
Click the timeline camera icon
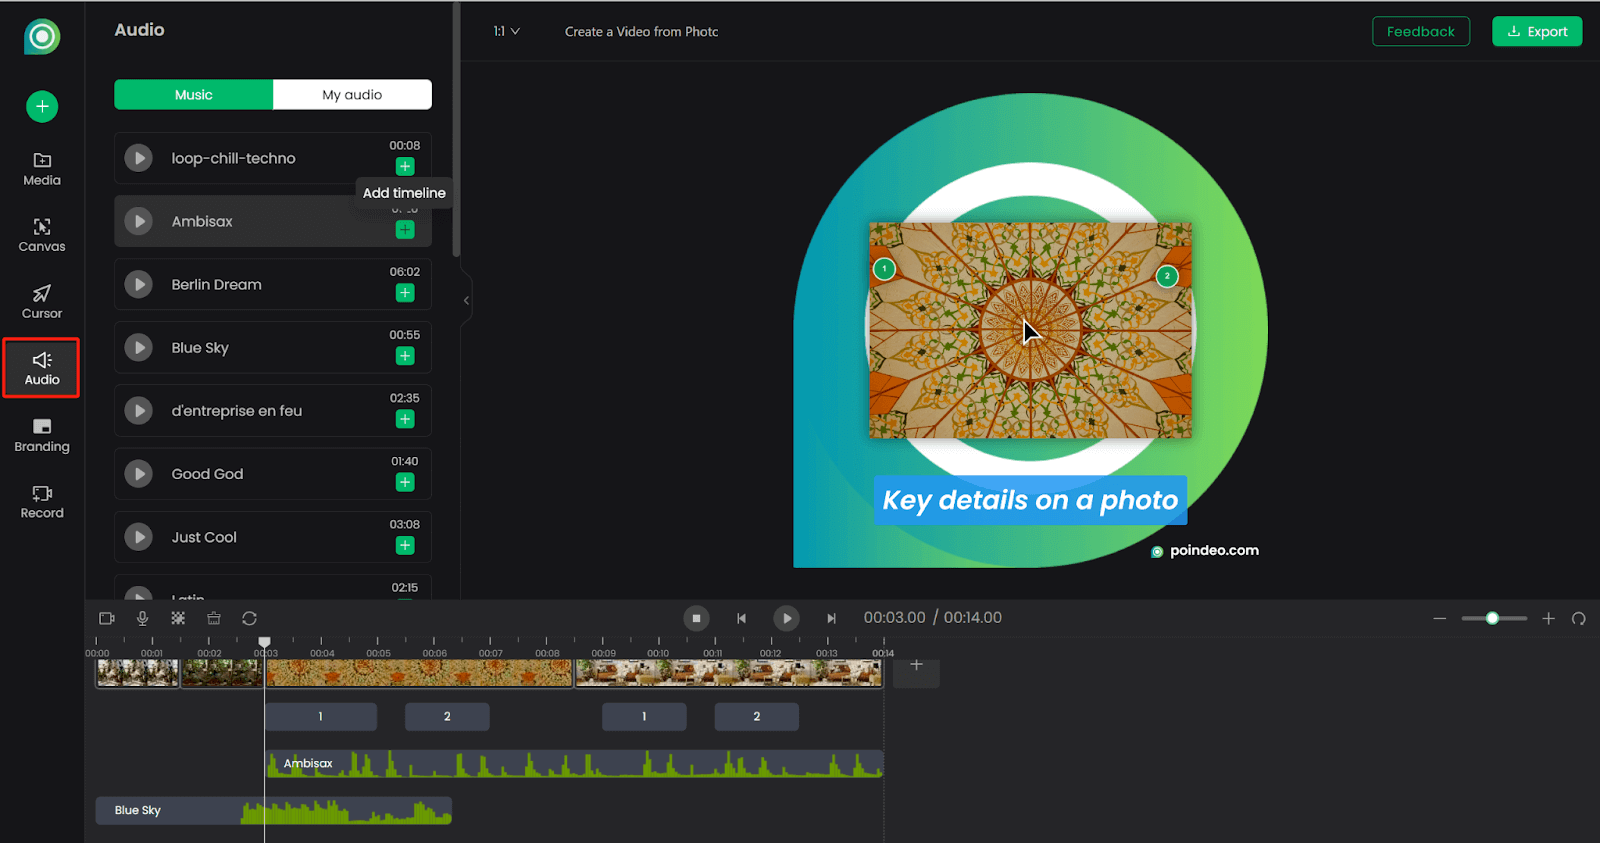pyautogui.click(x=107, y=618)
